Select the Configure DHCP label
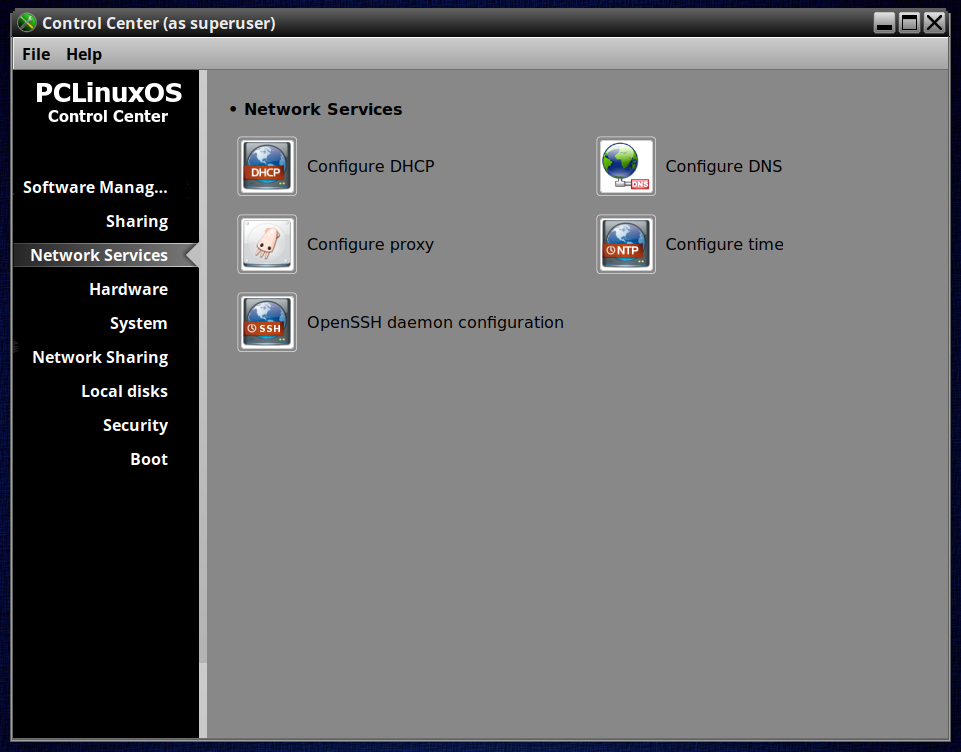The width and height of the screenshot is (961, 752). [x=370, y=166]
